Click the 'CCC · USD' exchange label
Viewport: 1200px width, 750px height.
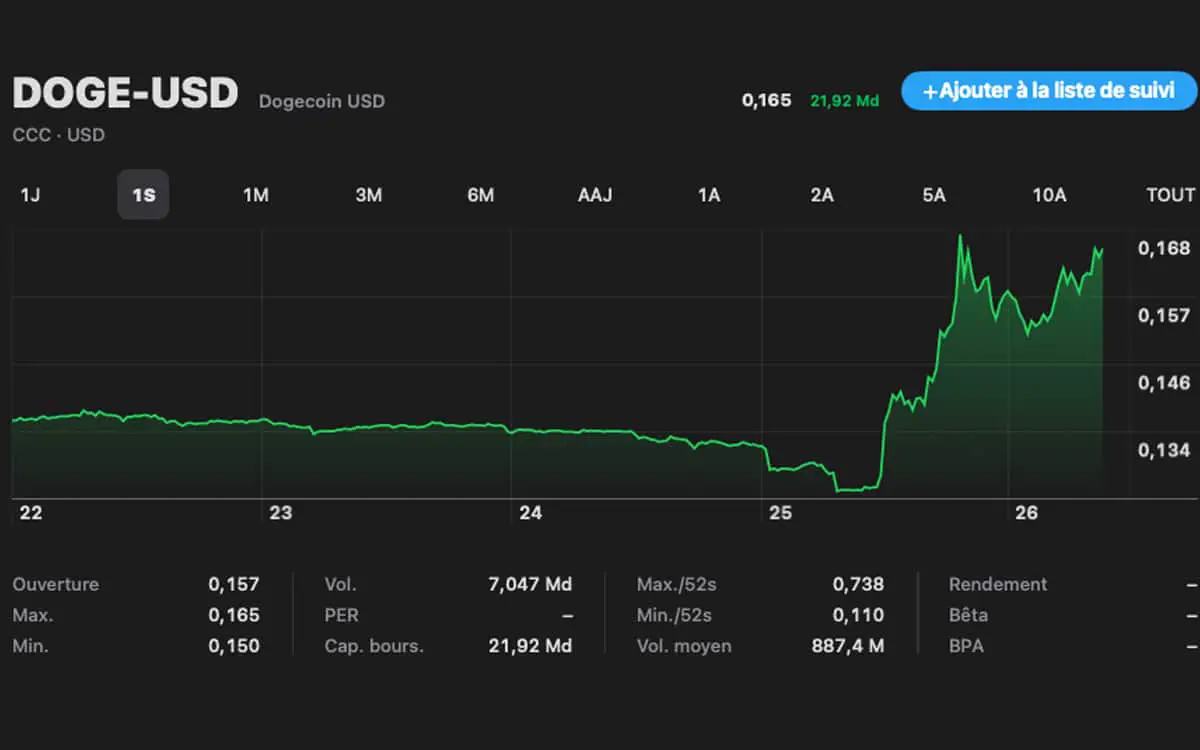[59, 135]
